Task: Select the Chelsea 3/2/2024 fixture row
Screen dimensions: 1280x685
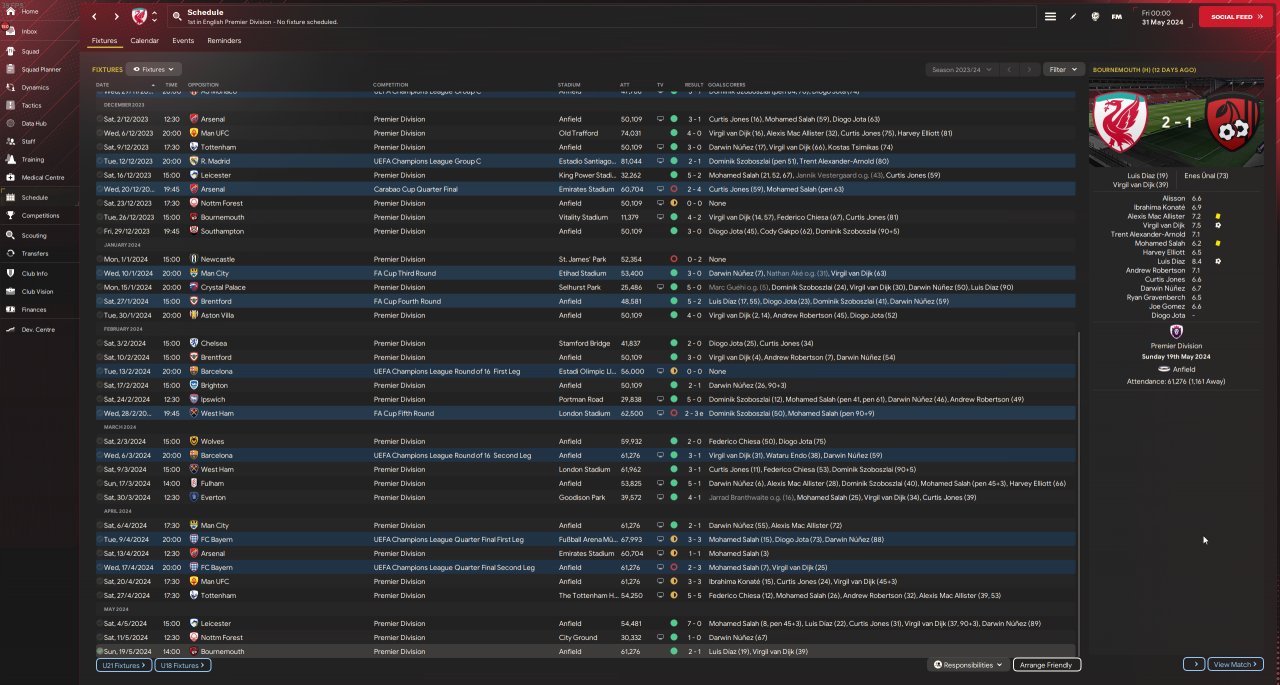Action: tap(587, 343)
